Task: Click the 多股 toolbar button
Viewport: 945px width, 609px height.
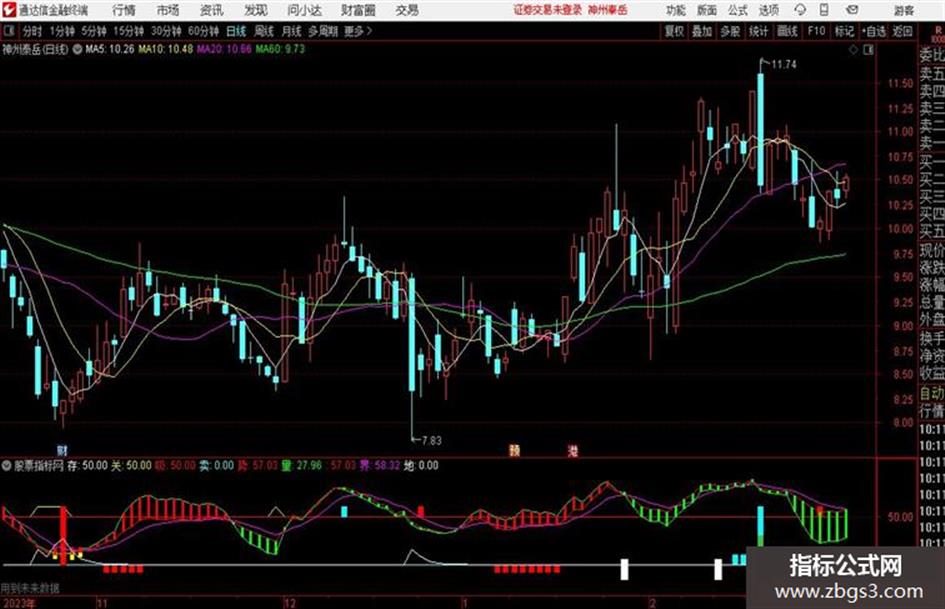Action: [x=730, y=31]
